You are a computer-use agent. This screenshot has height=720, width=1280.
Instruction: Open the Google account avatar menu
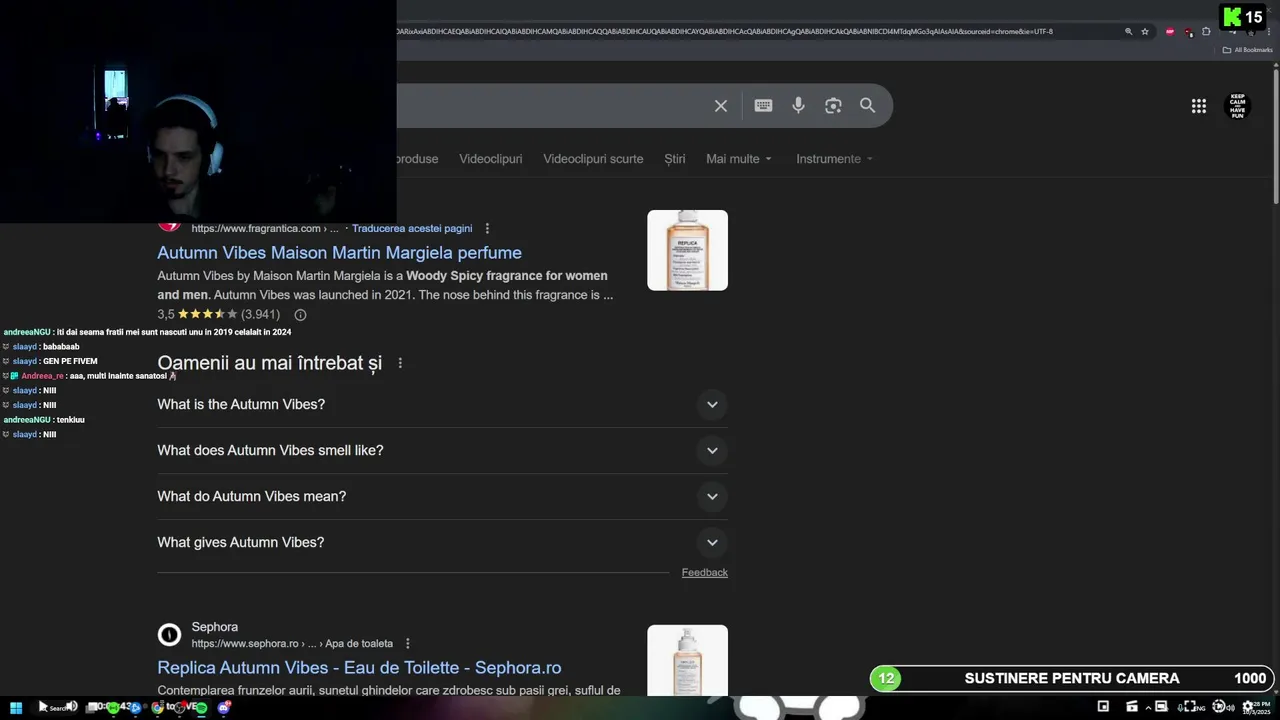tap(1238, 106)
